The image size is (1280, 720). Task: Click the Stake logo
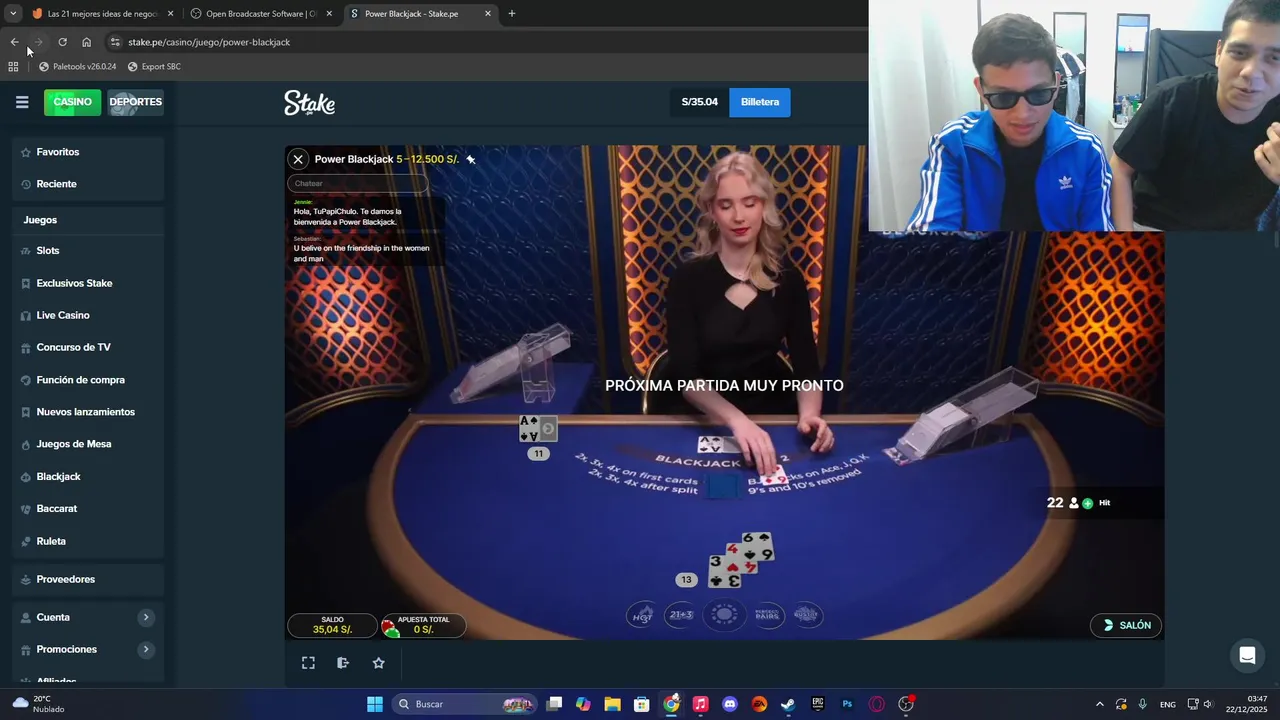[309, 103]
